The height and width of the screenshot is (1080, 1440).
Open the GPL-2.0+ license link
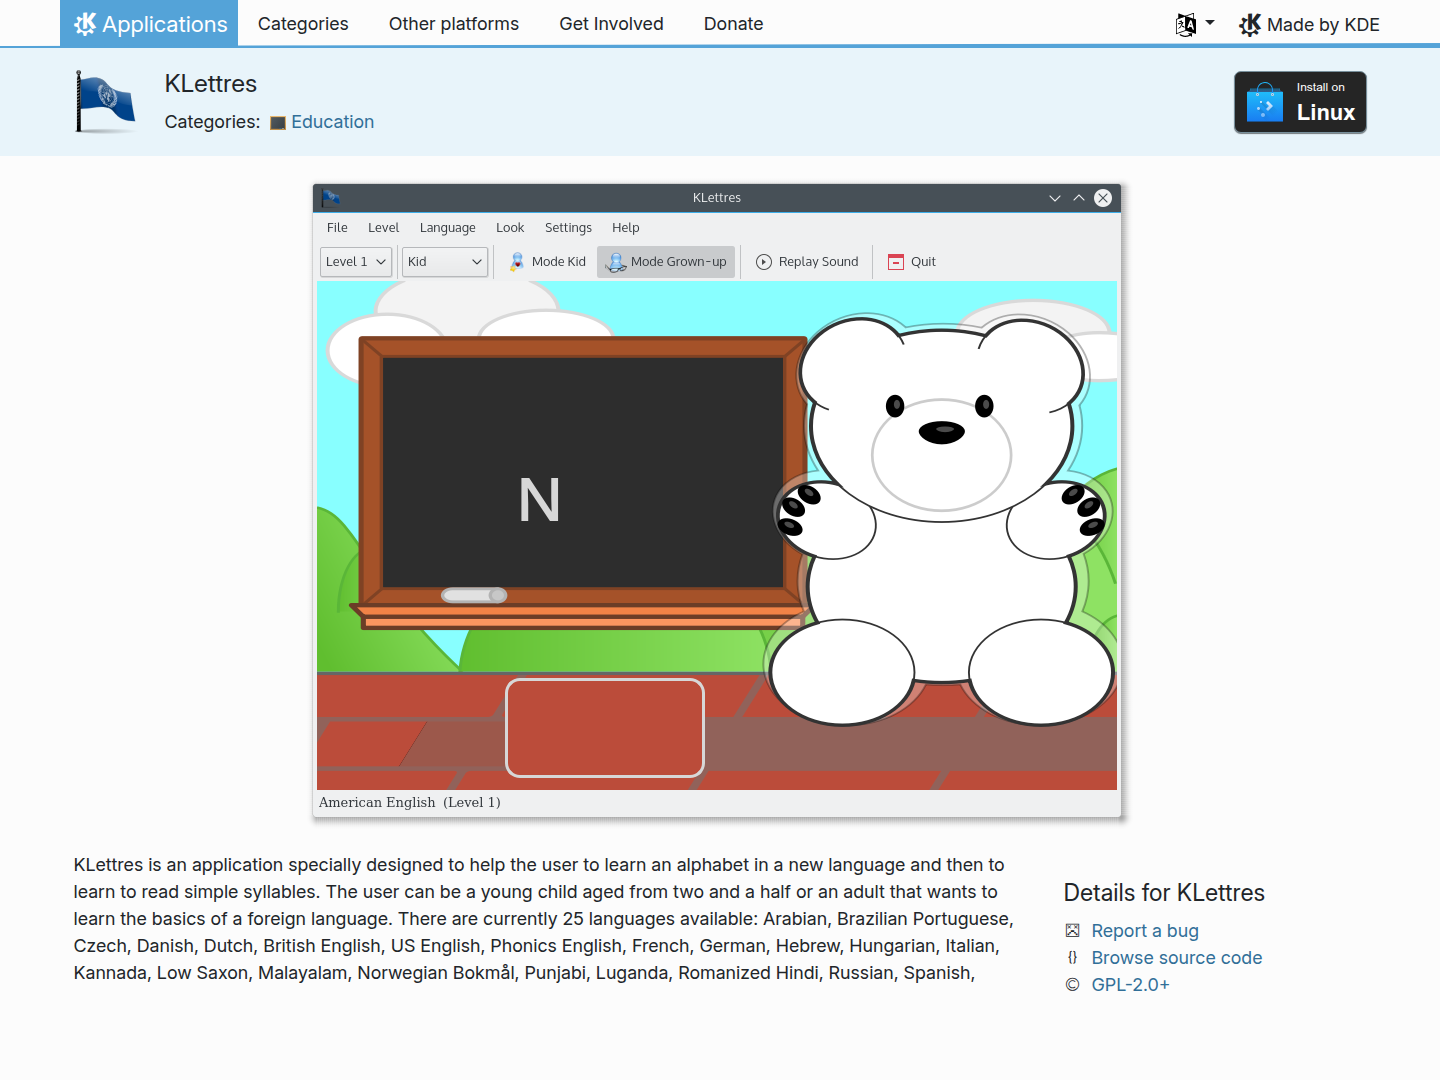point(1131,985)
